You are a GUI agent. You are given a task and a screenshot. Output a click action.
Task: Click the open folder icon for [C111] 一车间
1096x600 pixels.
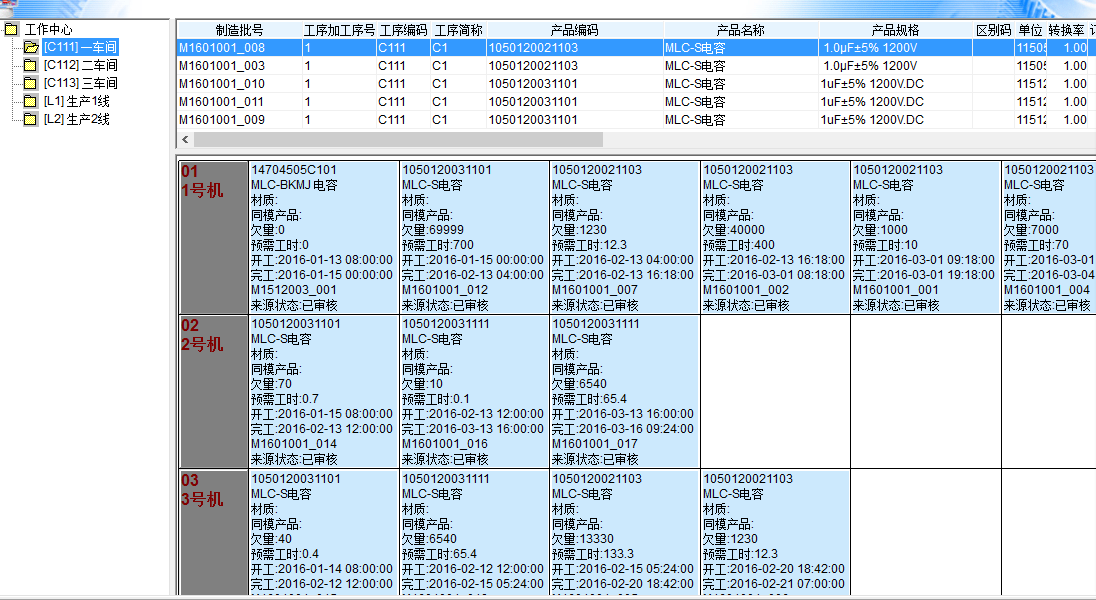(31, 47)
